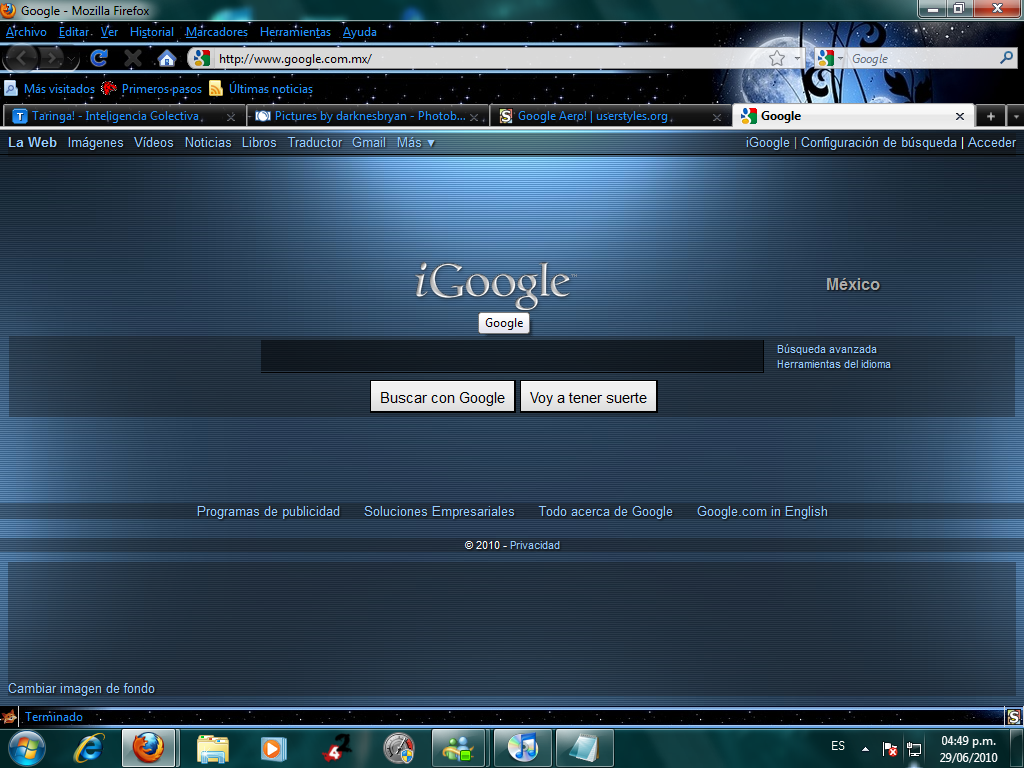The width and height of the screenshot is (1024, 768).
Task: Expand the Más dropdown in the Google bar
Action: click(416, 142)
